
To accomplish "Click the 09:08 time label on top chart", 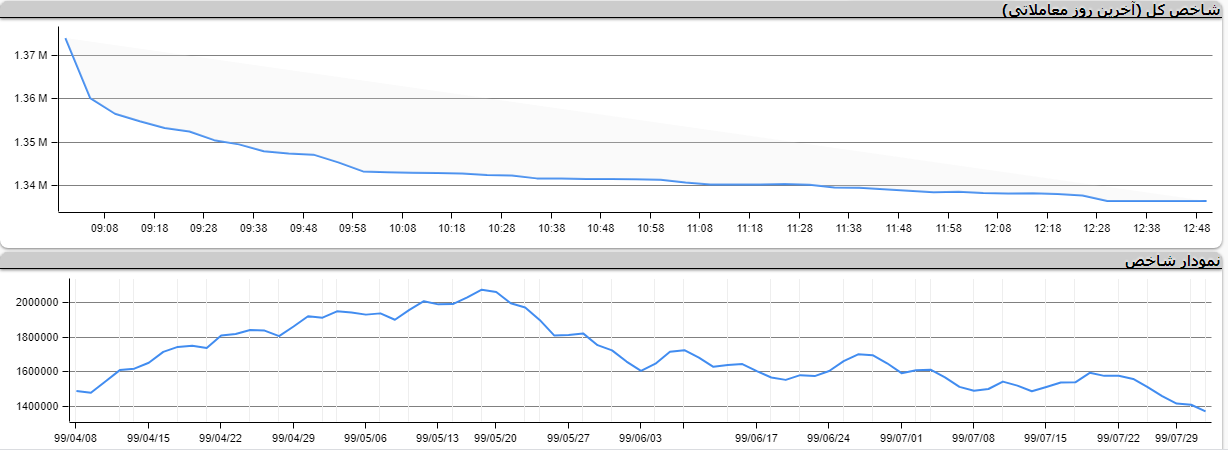I will point(104,228).
